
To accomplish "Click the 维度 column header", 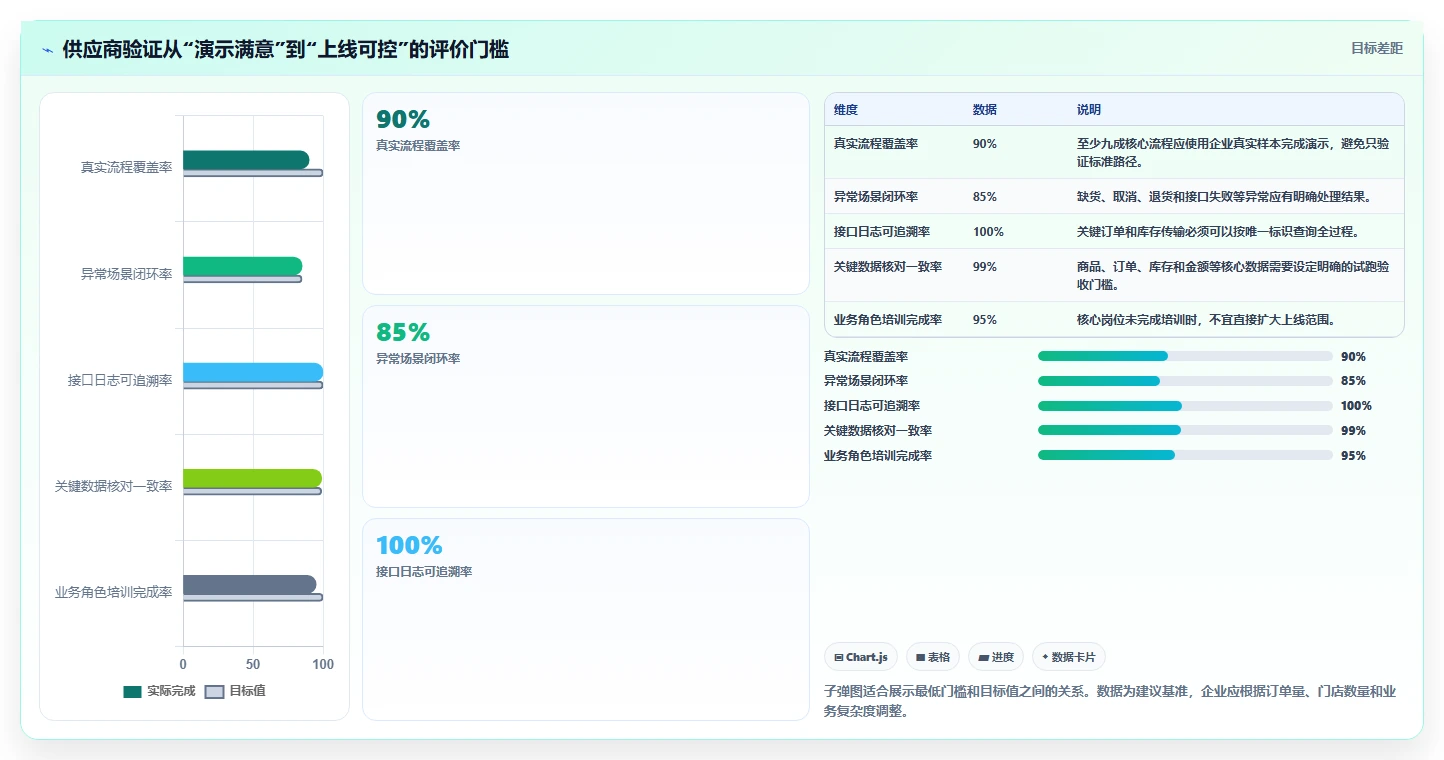I will click(846, 110).
